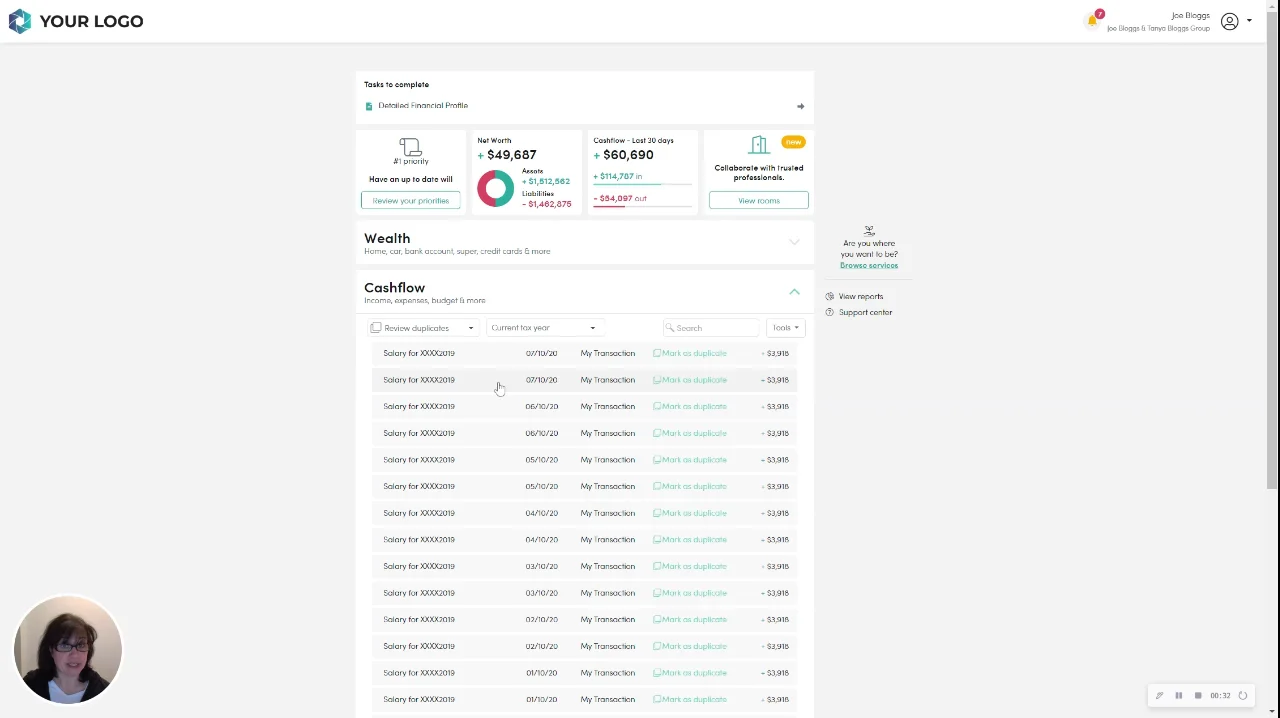Click the will scroll icon above #1 priority
This screenshot has height=718, width=1280.
pos(410,147)
